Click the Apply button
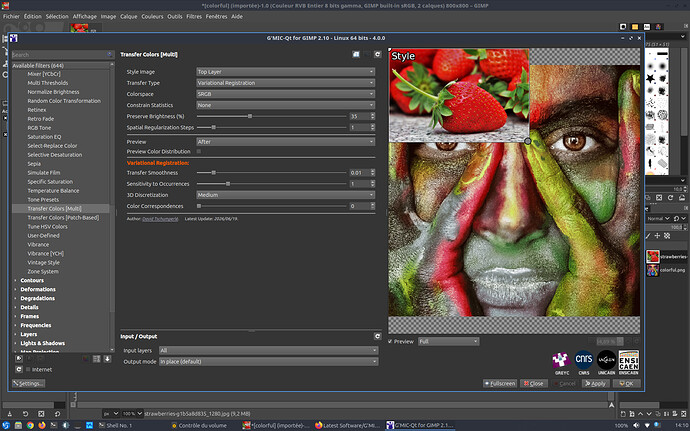 point(596,383)
